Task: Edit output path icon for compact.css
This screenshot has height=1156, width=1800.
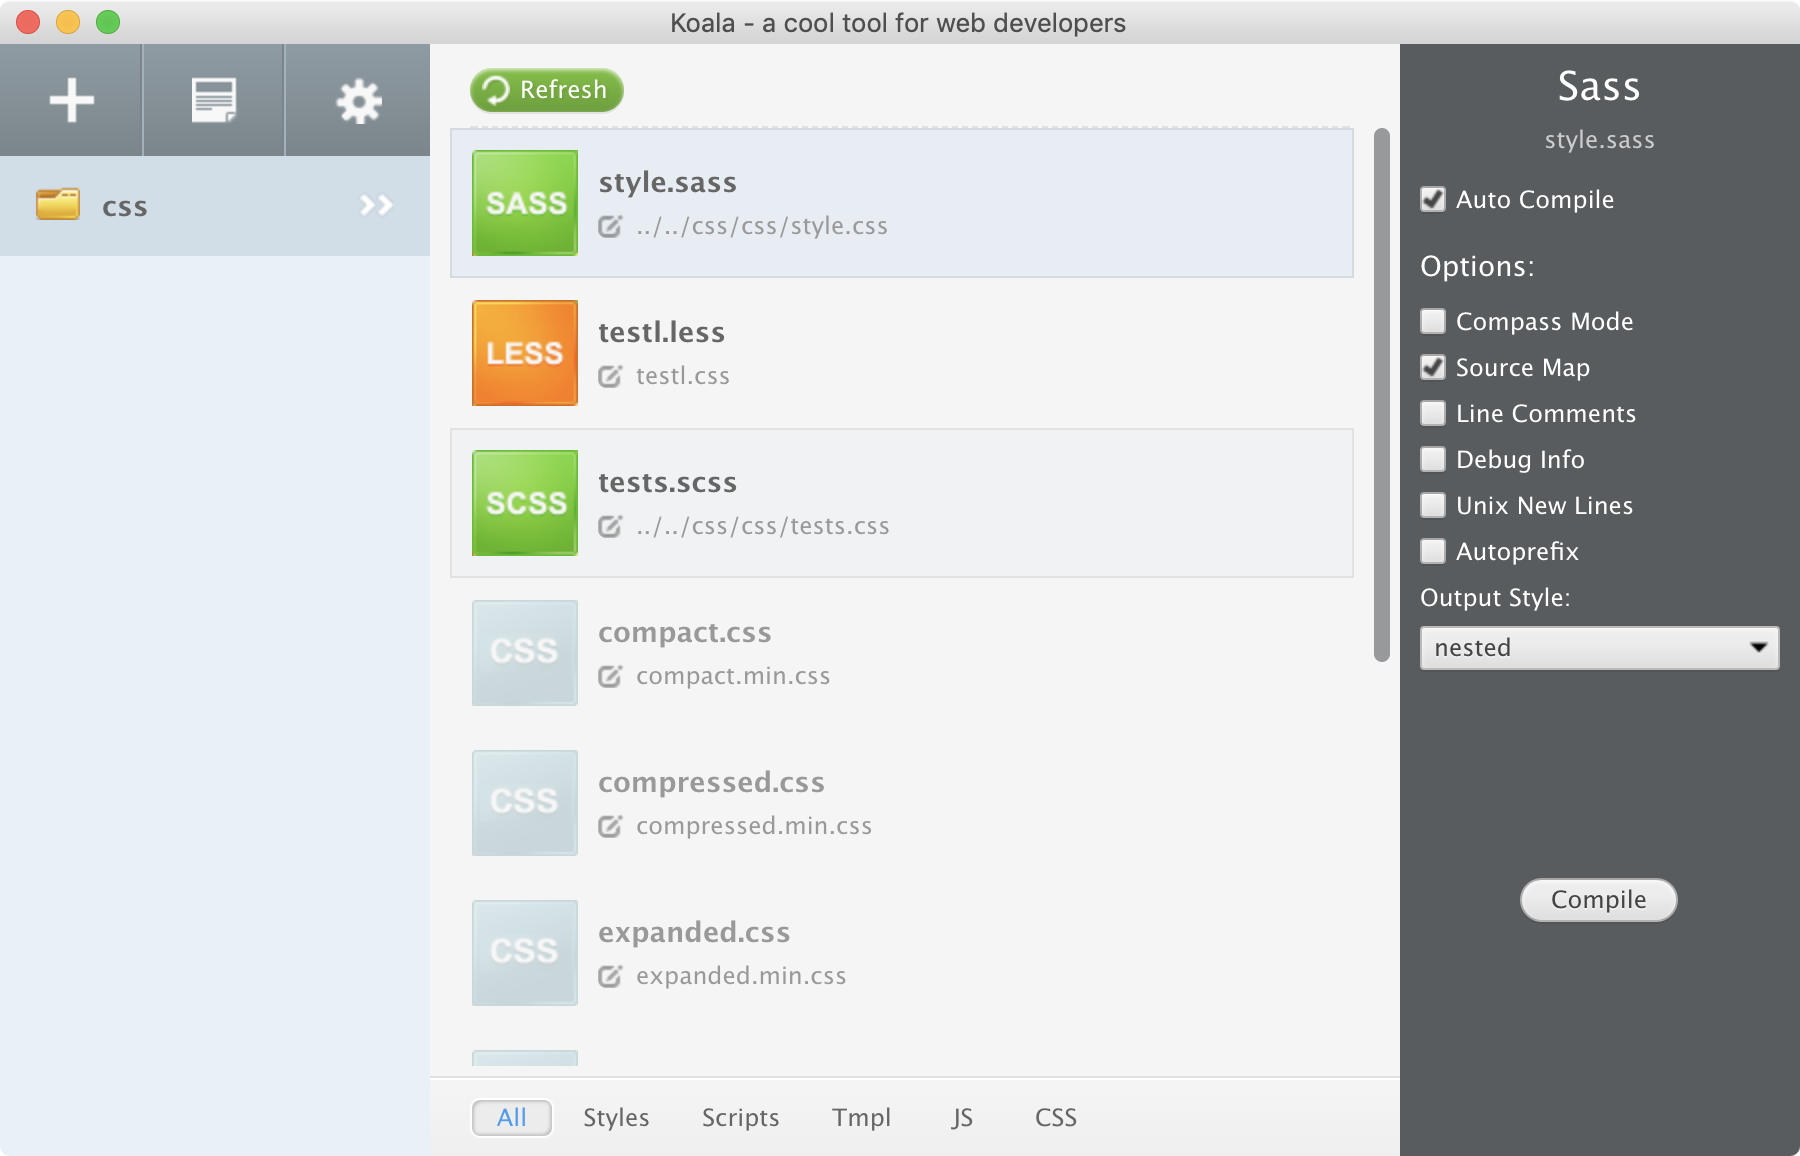Action: click(610, 676)
